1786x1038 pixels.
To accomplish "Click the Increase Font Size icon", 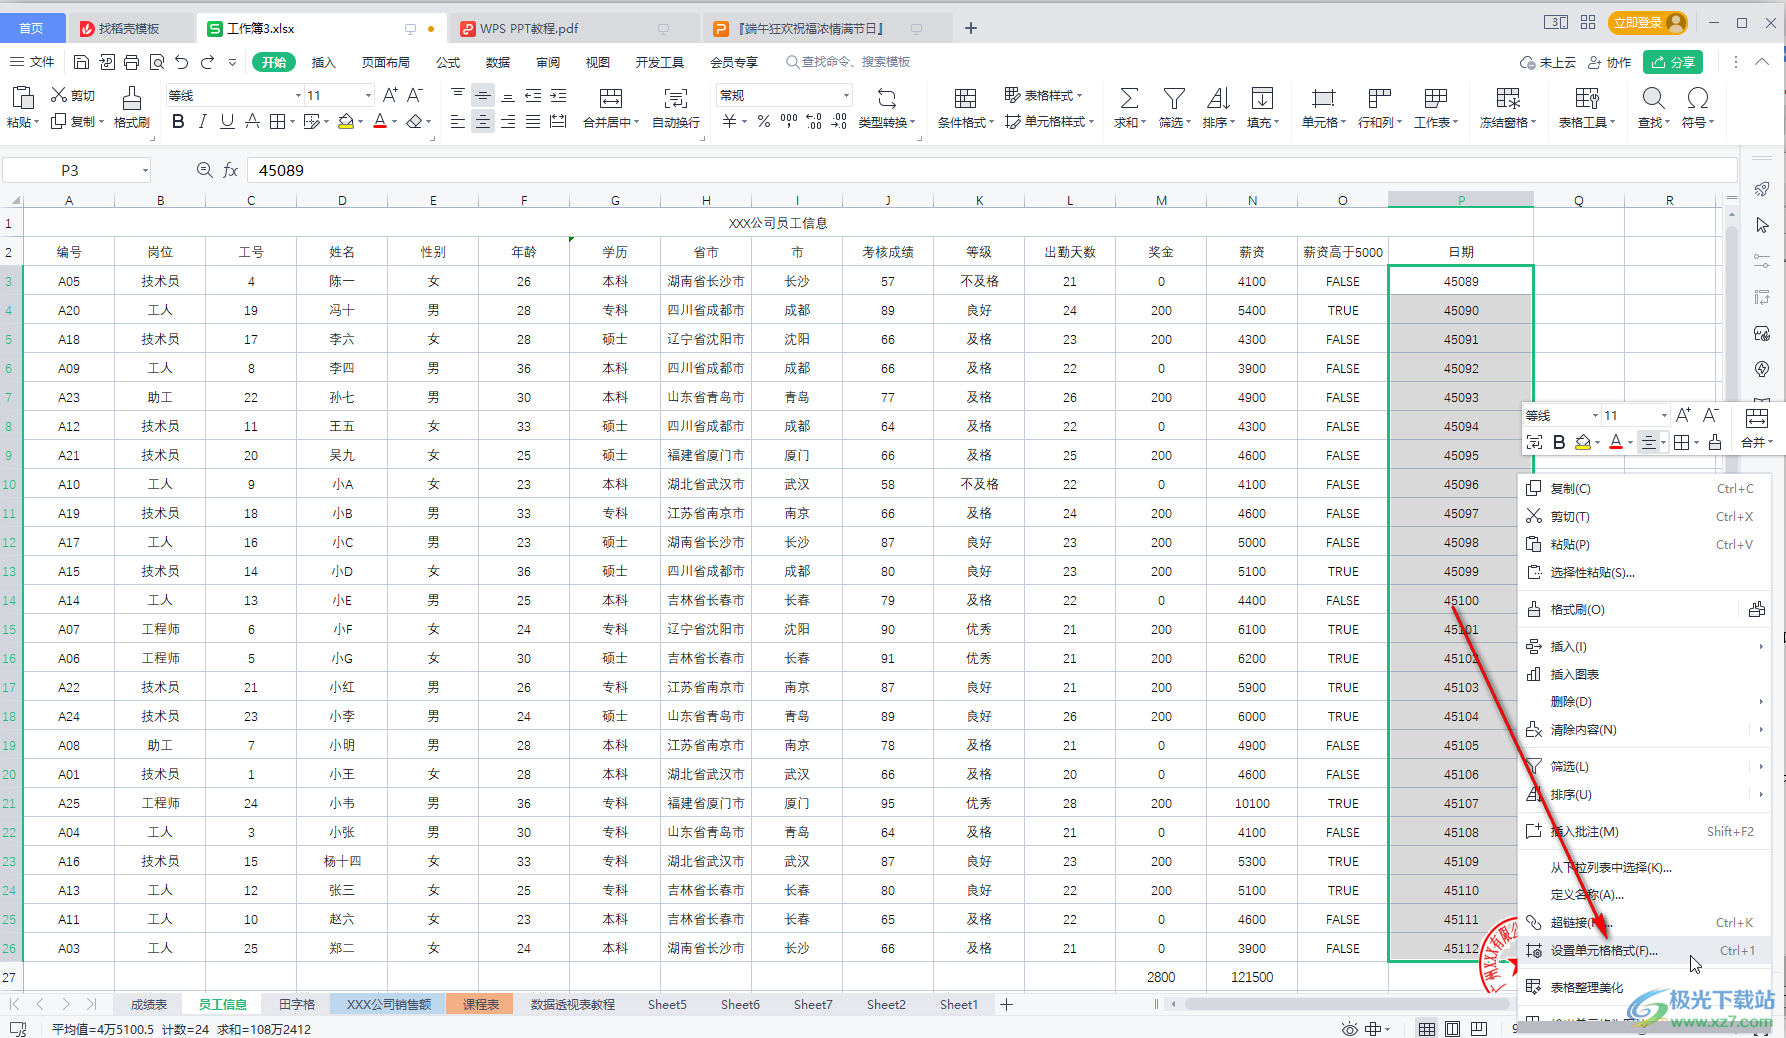I will pos(390,95).
